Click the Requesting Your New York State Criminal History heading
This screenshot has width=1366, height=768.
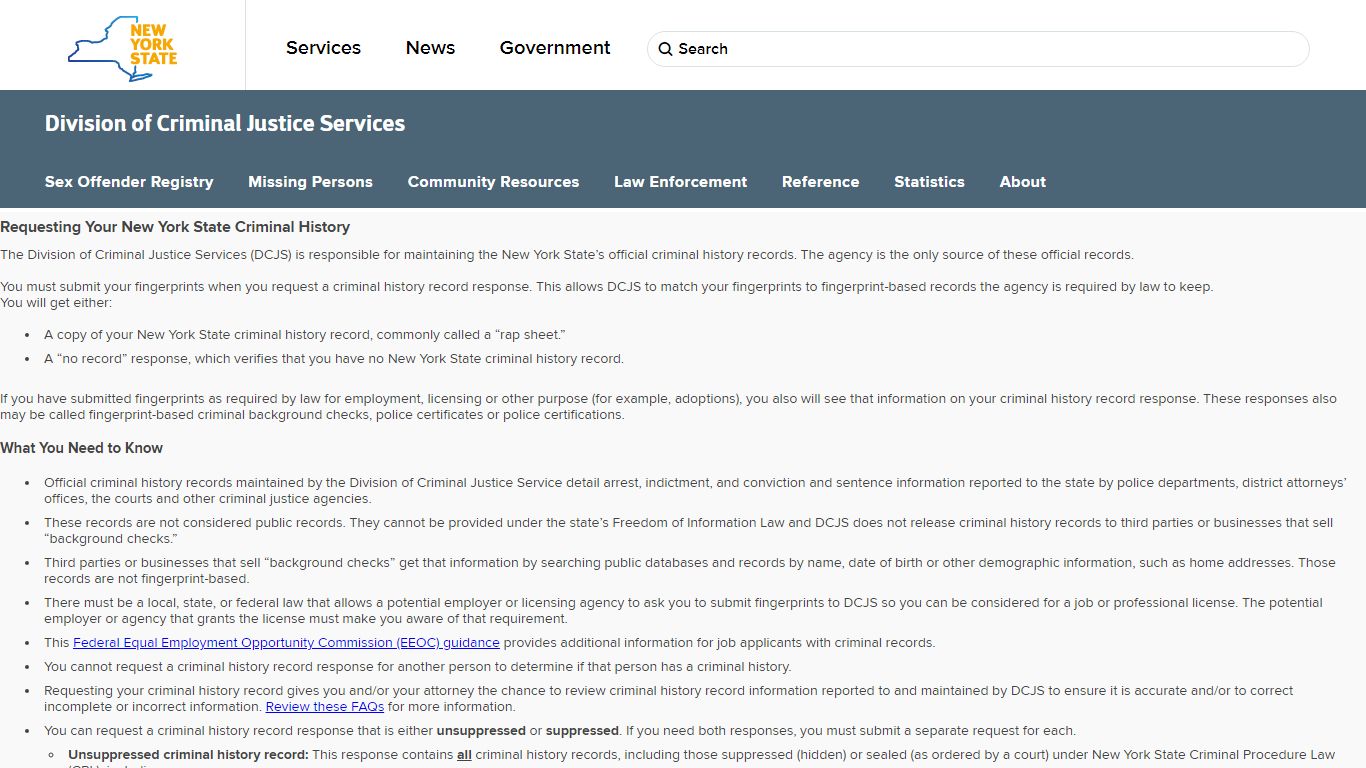coord(175,227)
